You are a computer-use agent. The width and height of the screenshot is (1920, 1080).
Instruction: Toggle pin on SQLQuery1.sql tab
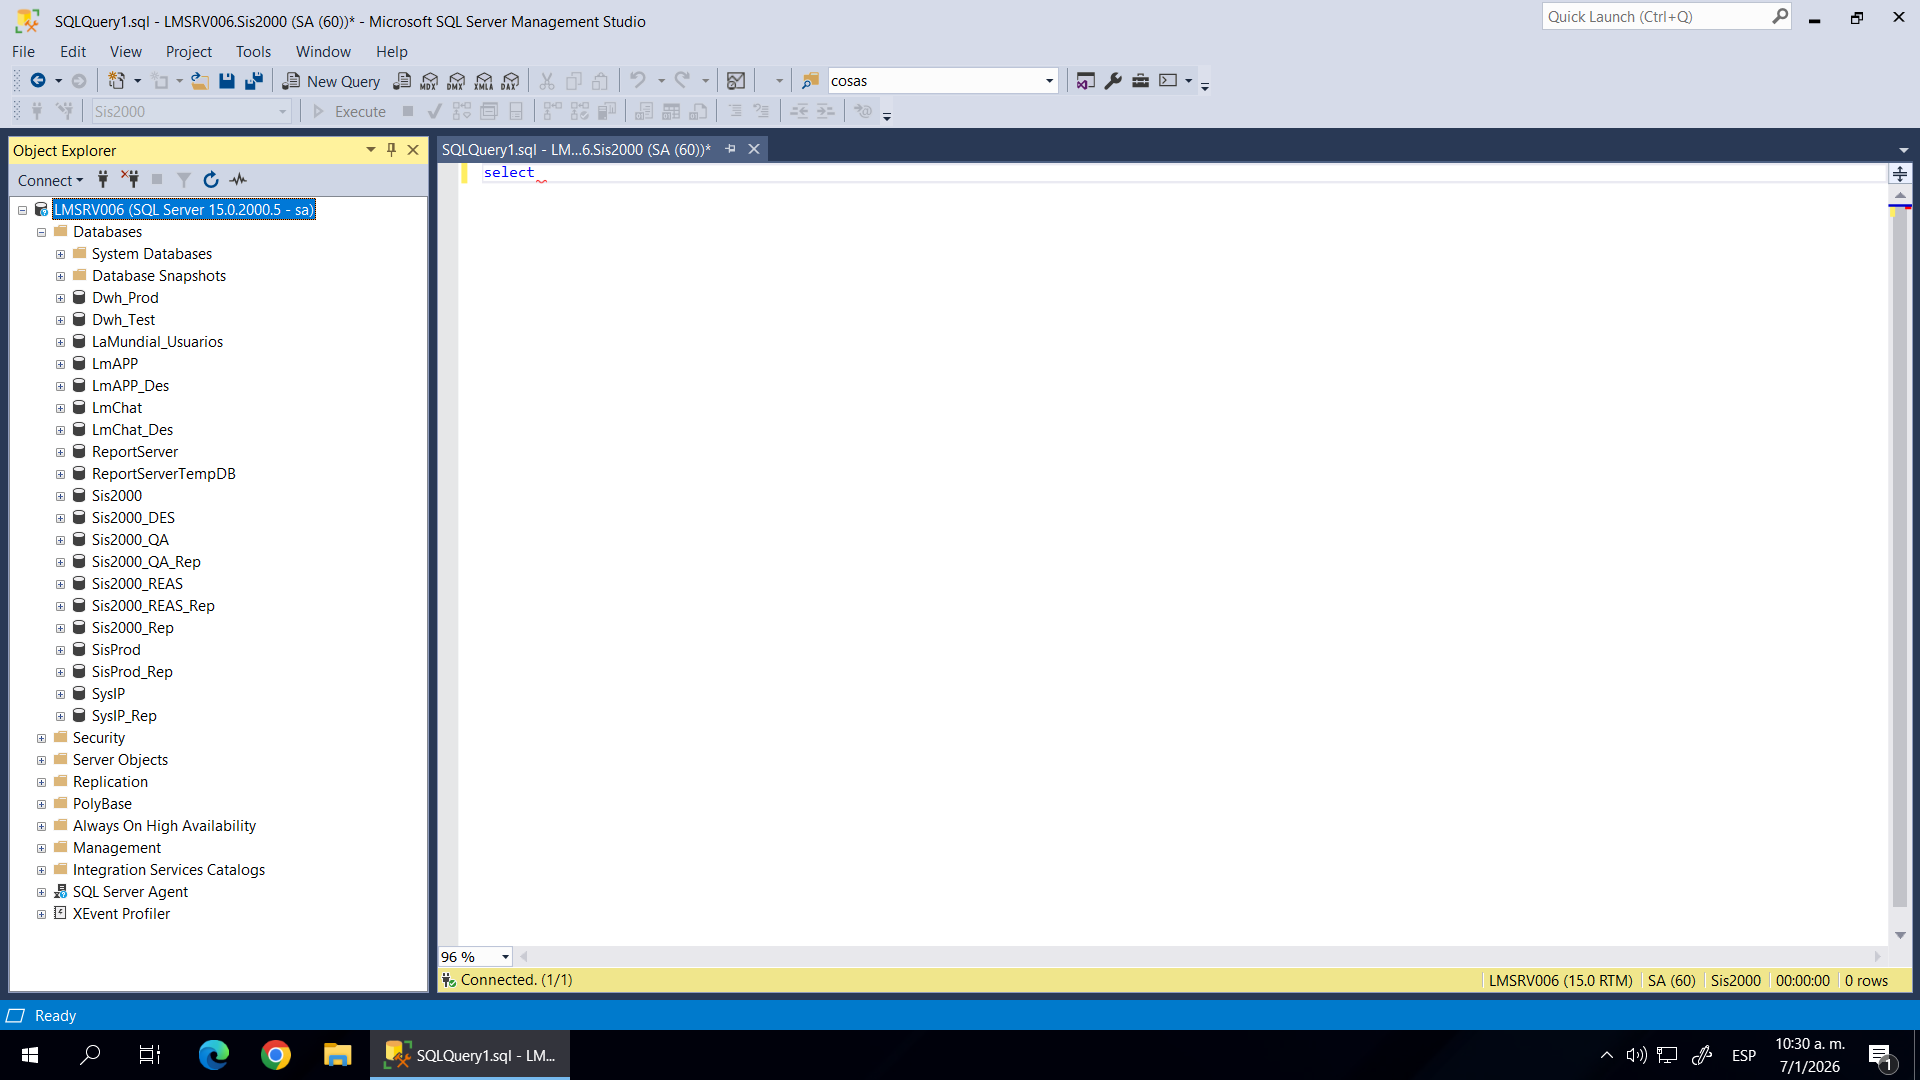coord(731,149)
